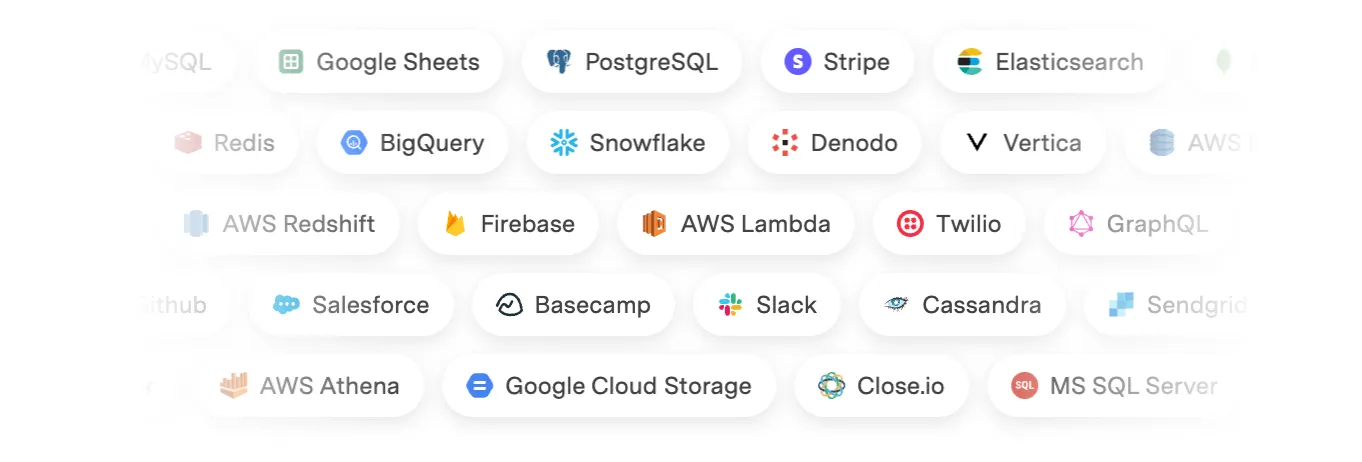The width and height of the screenshot is (1362, 462).
Task: Open the Close.io integration pill
Action: pos(881,386)
